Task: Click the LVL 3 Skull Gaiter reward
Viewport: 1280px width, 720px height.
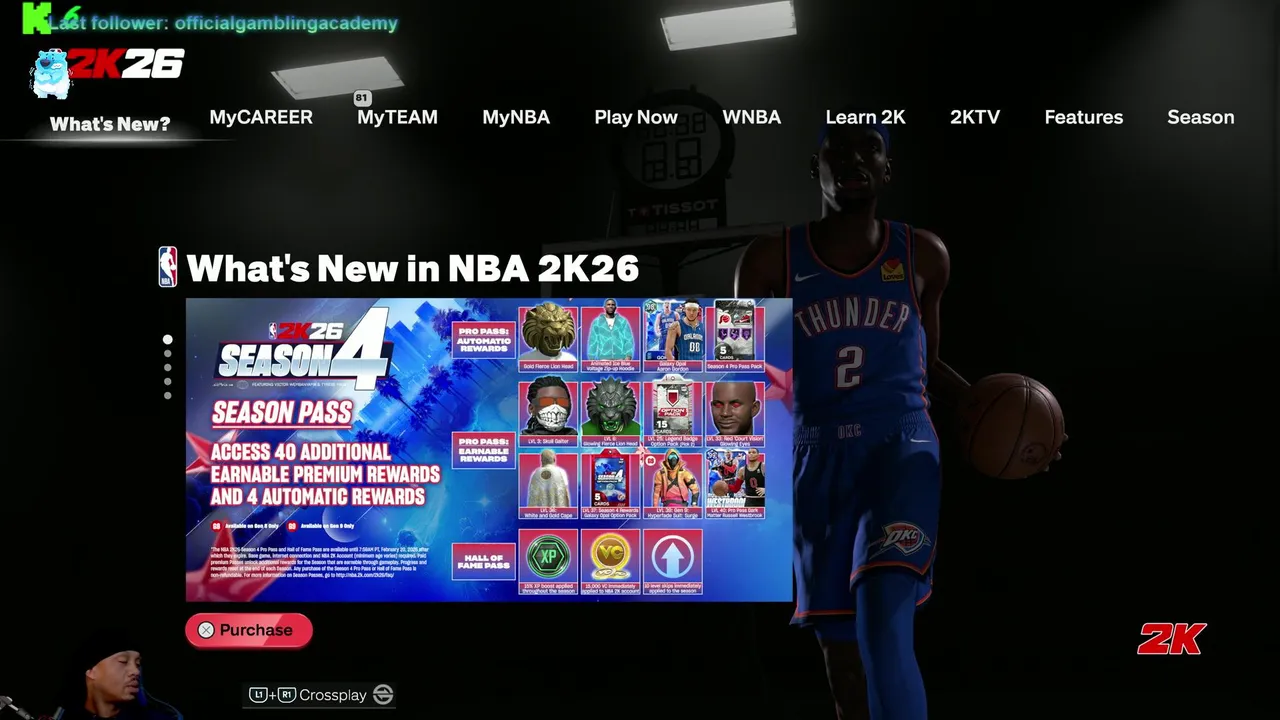Action: coord(548,412)
